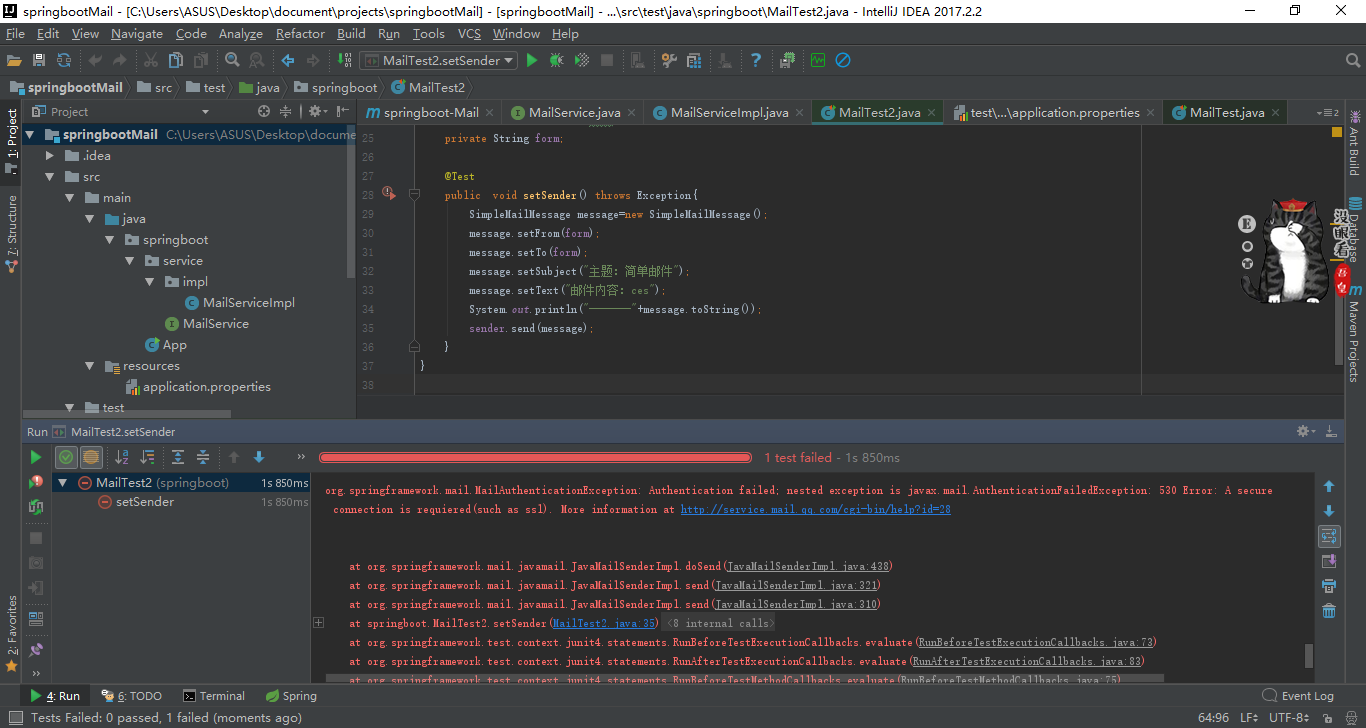1366x728 pixels.
Task: Click the Print icon beside the console
Action: pos(1329,586)
